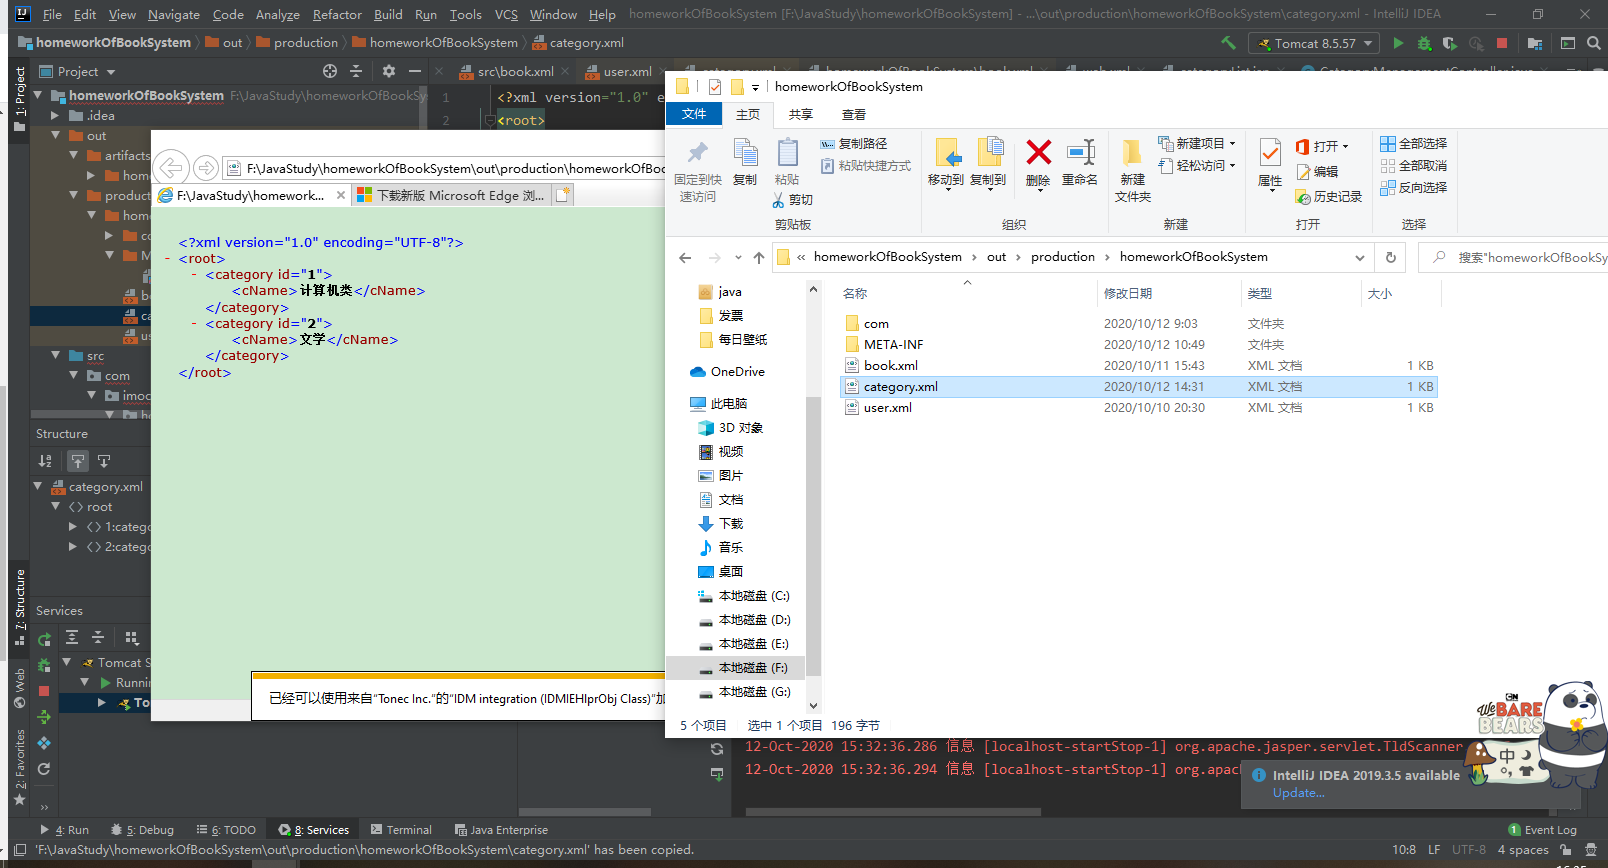Click Collapse All icon in Services toolbar
This screenshot has height=868, width=1608.
coord(98,637)
